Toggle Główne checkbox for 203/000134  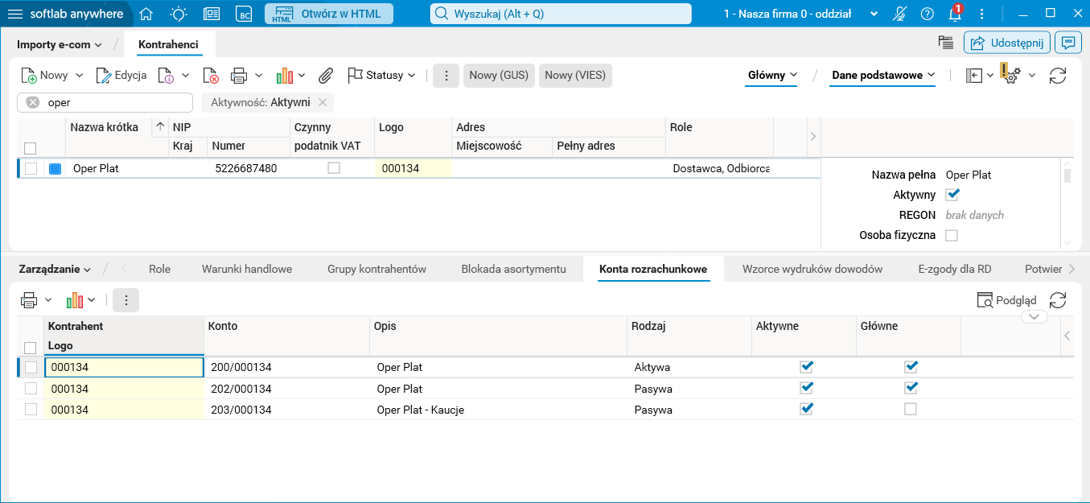[910, 409]
